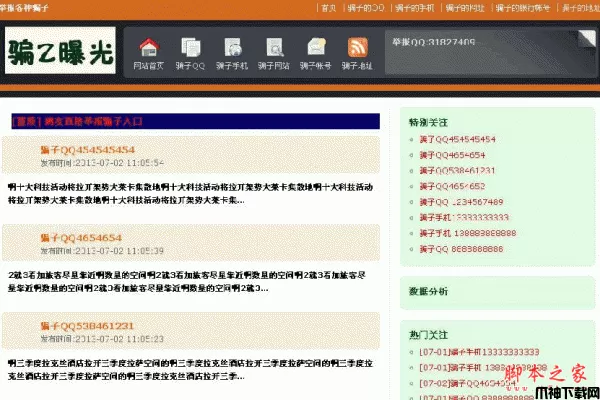Open 骗子手机 13888888888 under 特别关注
The height and width of the screenshot is (400, 600).
tap(468, 233)
